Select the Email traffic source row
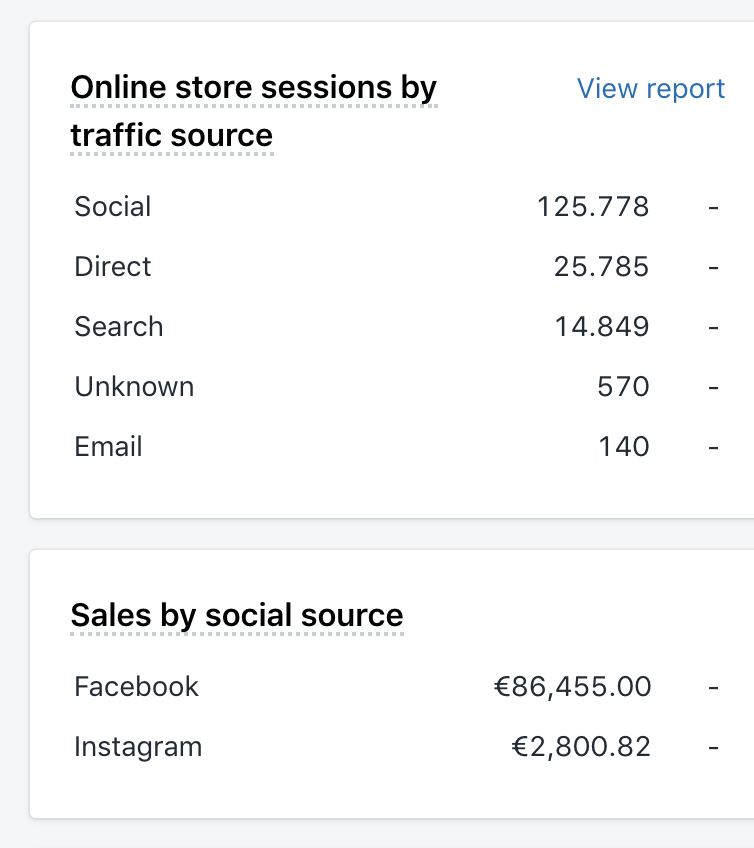This screenshot has height=848, width=754. tap(396, 447)
